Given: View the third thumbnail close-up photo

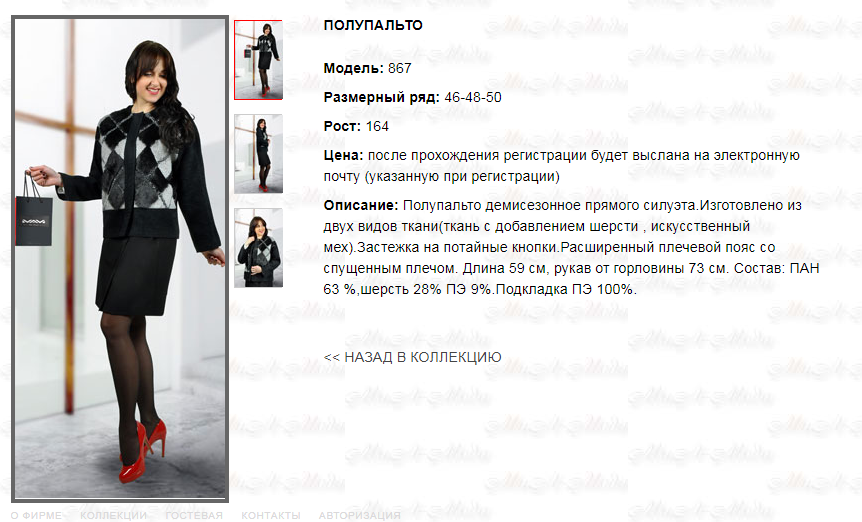Looking at the screenshot, I should pyautogui.click(x=258, y=248).
